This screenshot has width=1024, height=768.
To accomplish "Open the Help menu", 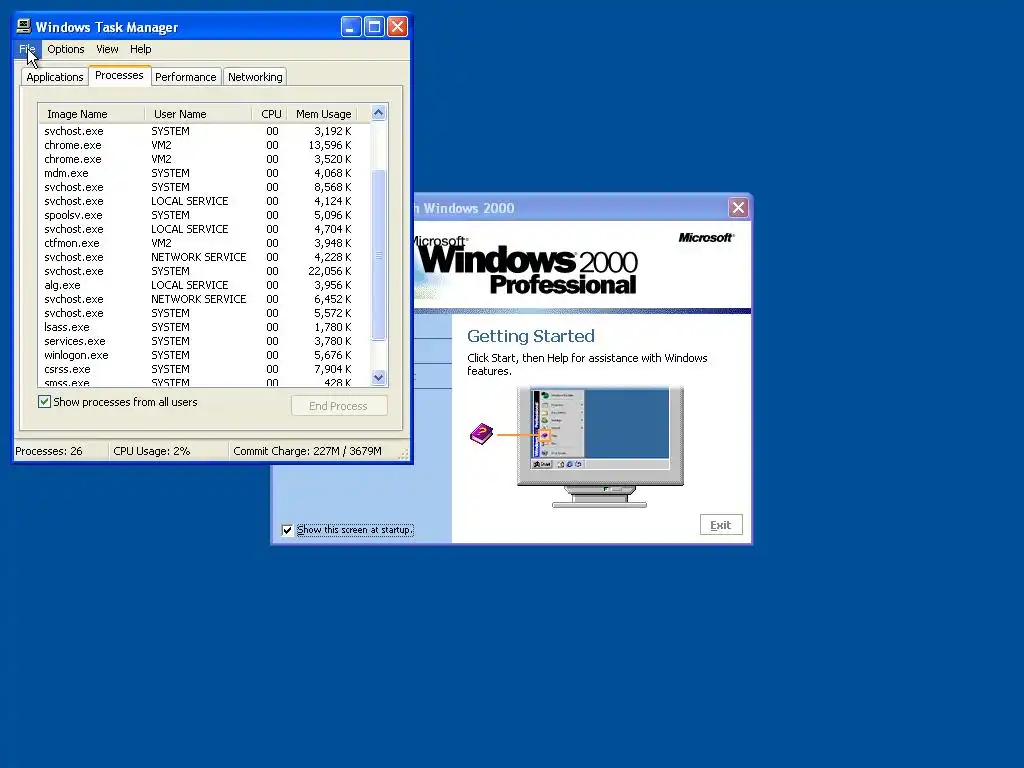I will (140, 49).
